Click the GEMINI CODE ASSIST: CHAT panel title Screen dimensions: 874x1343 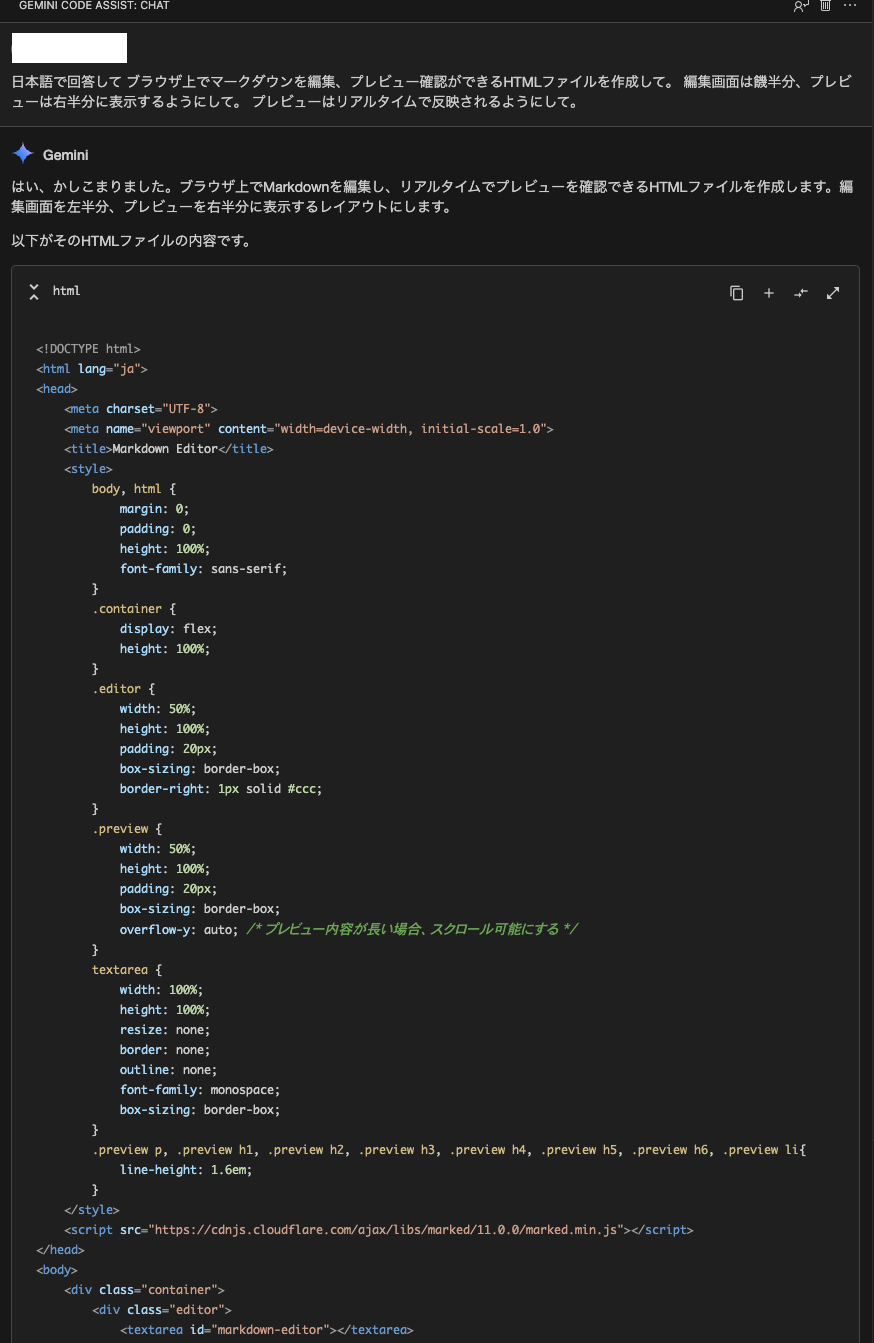click(94, 6)
